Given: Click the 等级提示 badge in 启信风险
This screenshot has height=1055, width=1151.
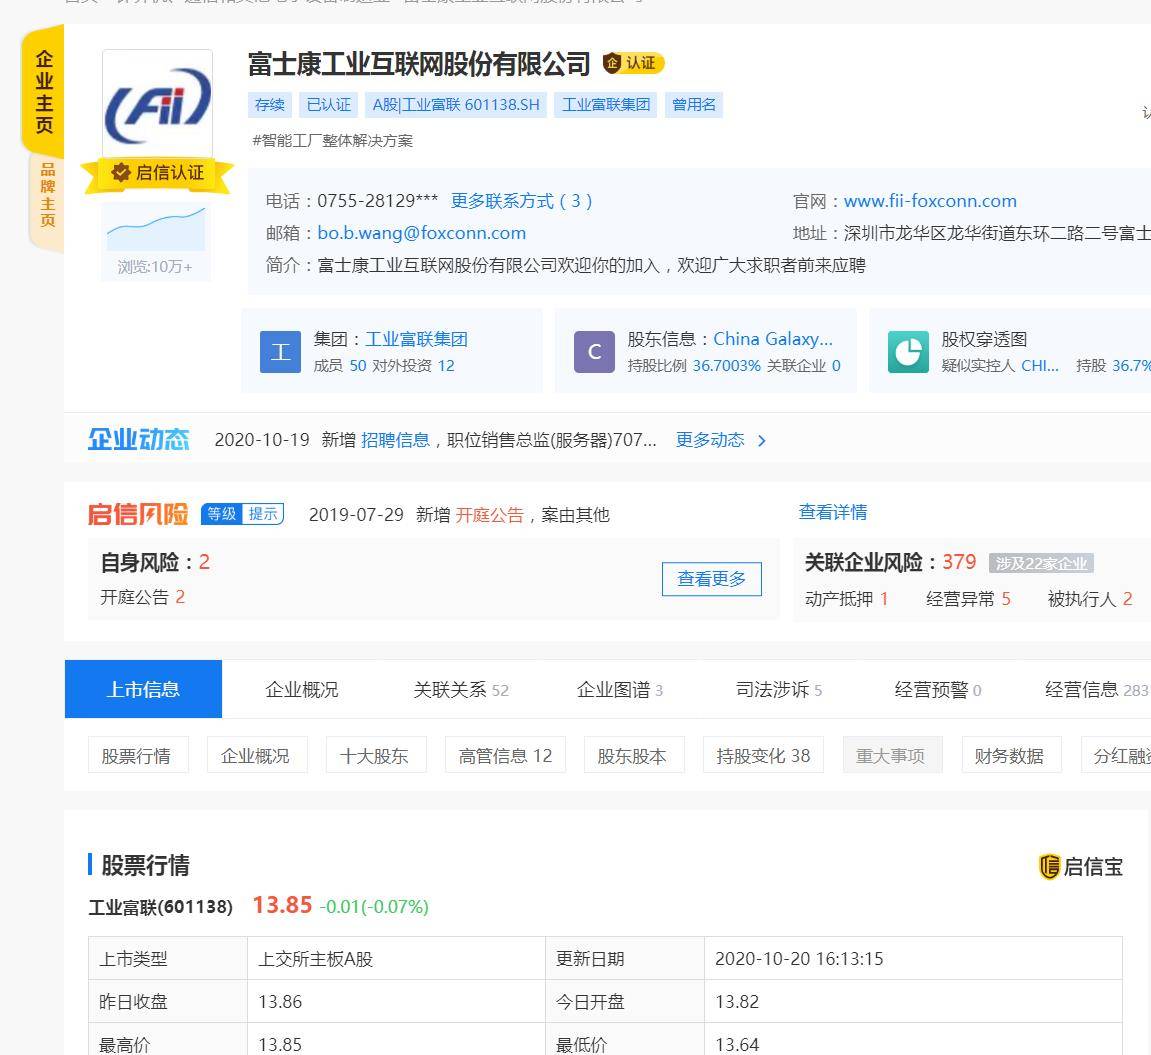Looking at the screenshot, I should (x=242, y=513).
